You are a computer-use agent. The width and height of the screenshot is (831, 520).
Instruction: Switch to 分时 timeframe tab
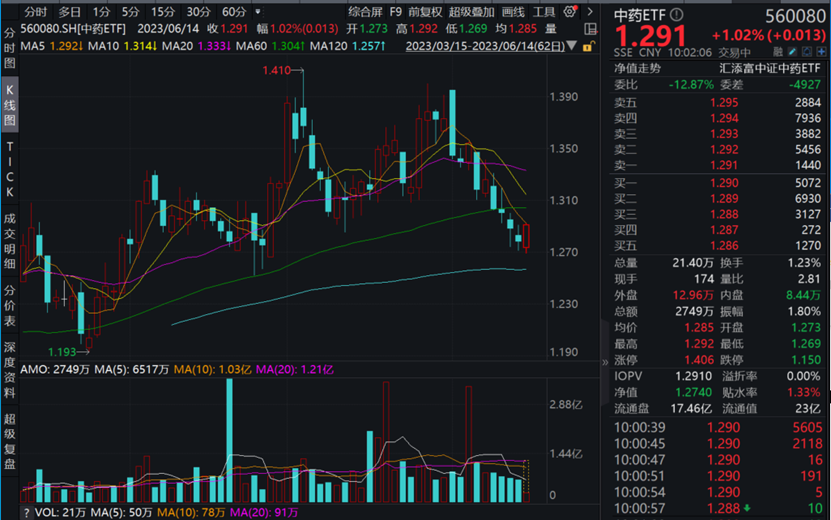tap(36, 12)
